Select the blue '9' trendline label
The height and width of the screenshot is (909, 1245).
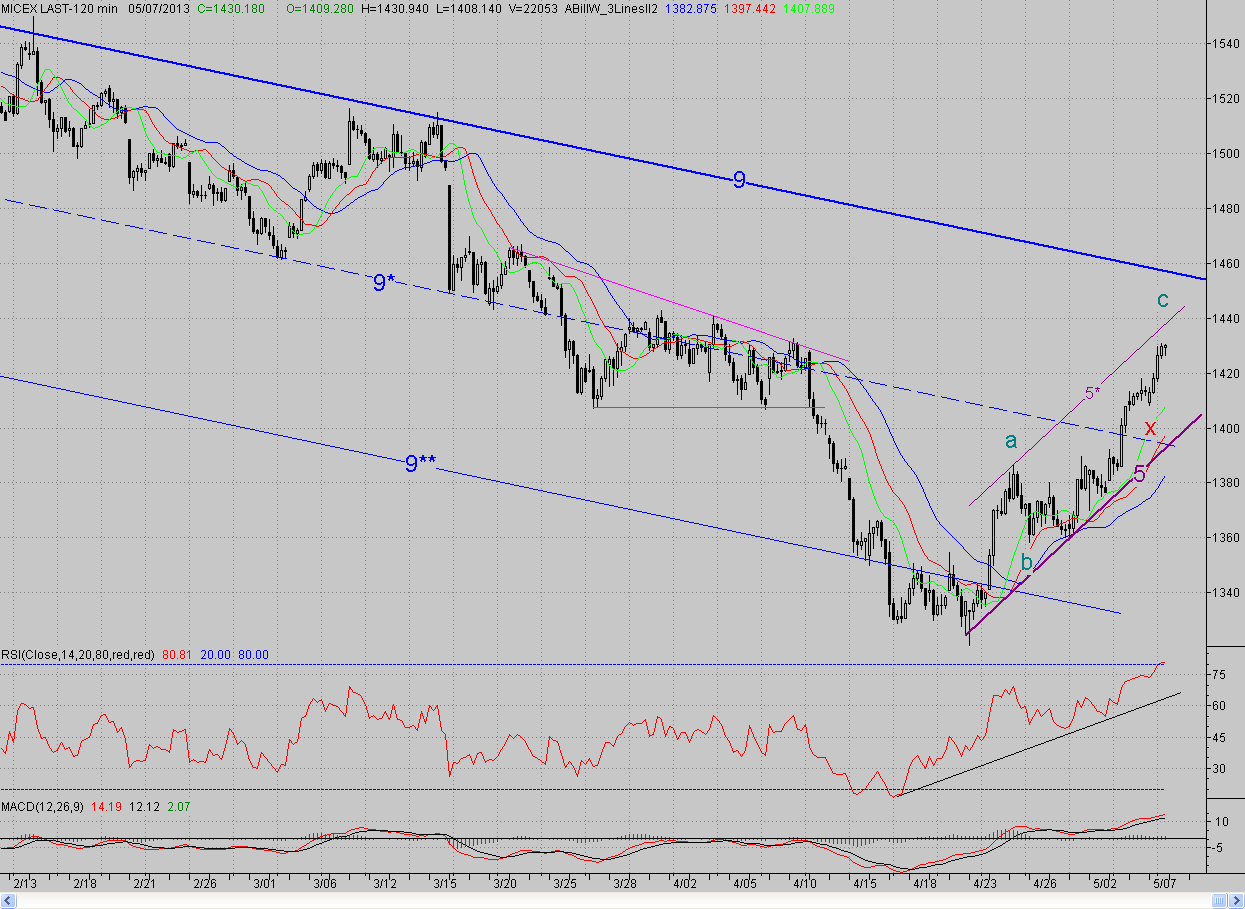click(x=739, y=180)
